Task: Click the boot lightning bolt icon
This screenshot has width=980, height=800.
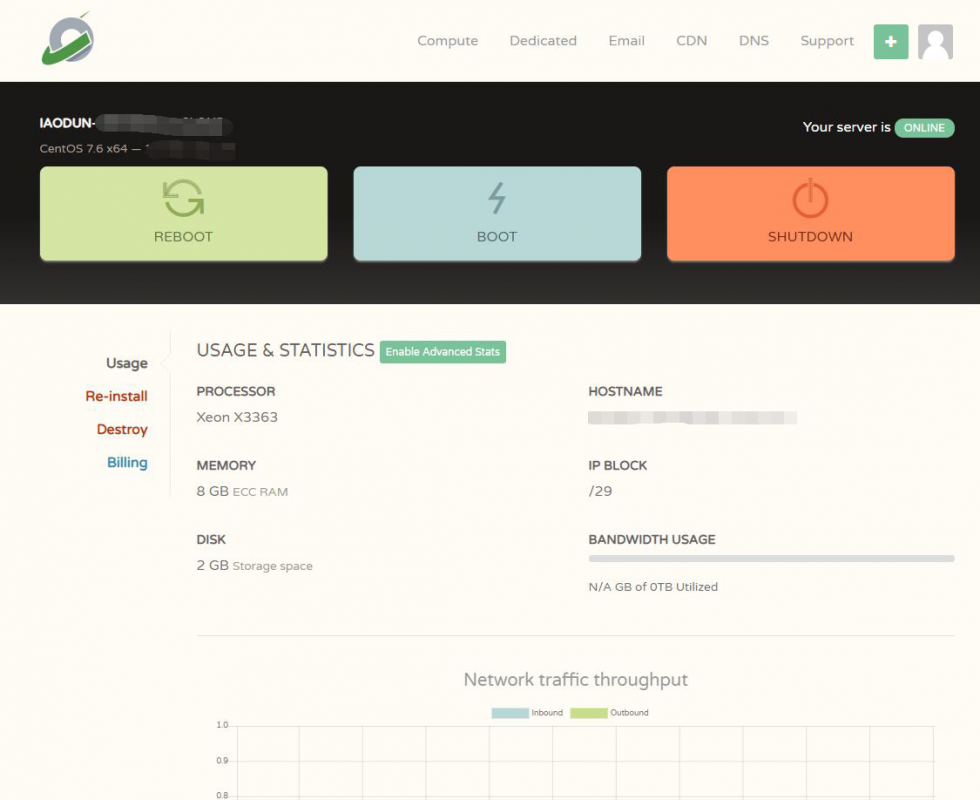Action: (497, 198)
